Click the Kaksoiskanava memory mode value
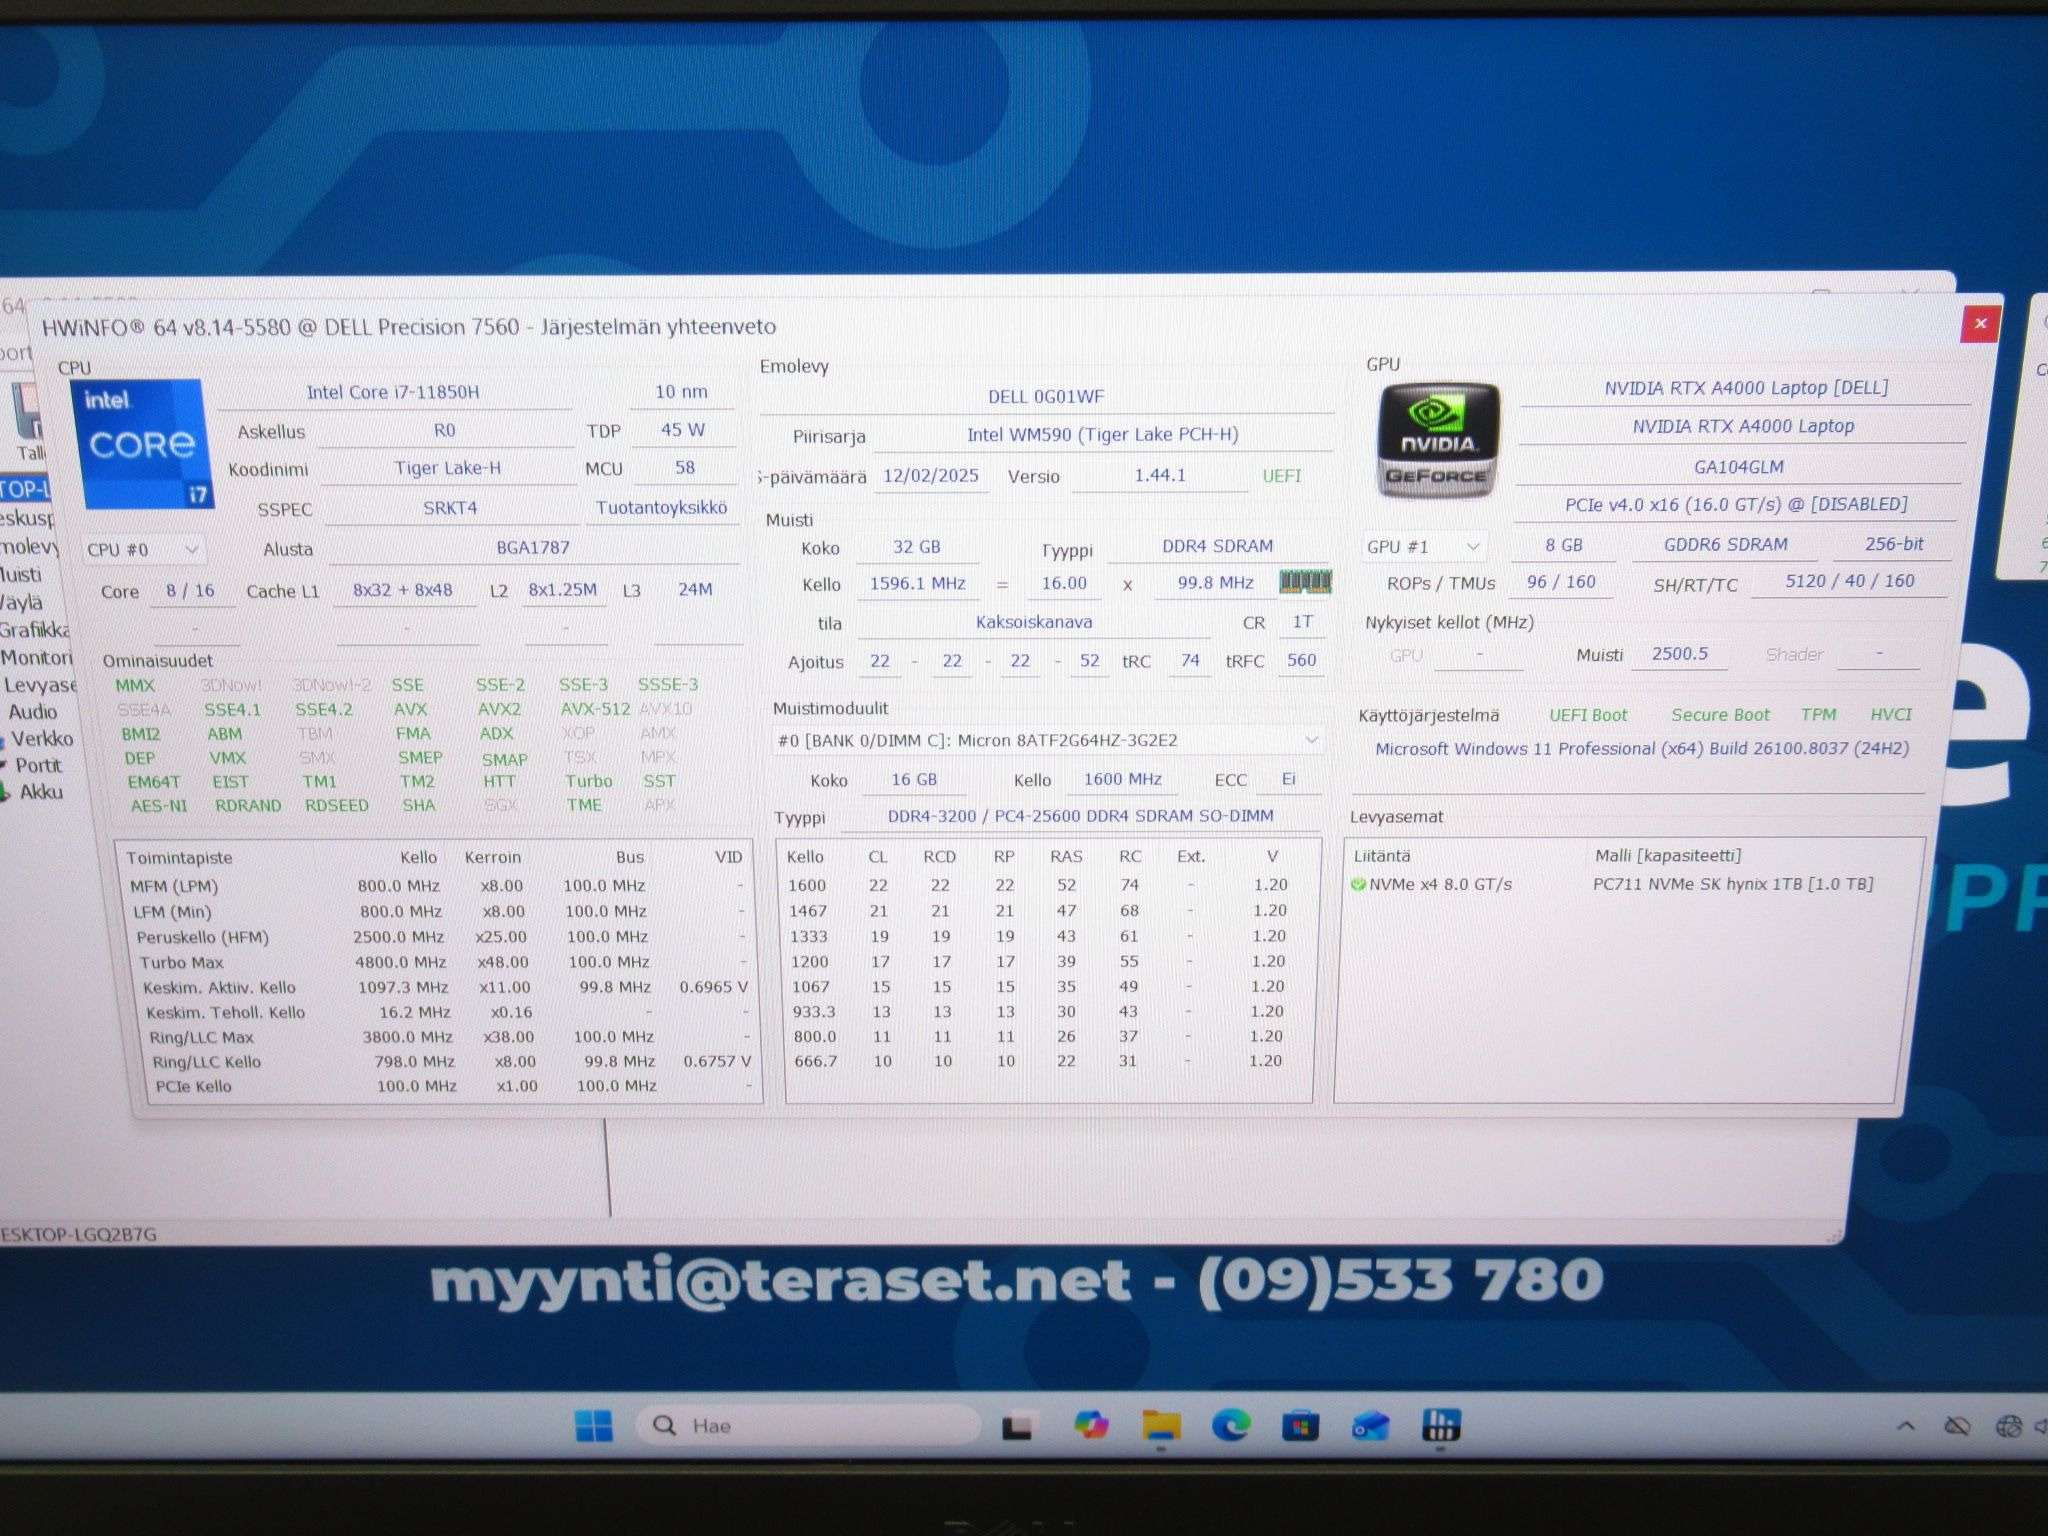Viewport: 2048px width, 1536px height. [x=1033, y=622]
